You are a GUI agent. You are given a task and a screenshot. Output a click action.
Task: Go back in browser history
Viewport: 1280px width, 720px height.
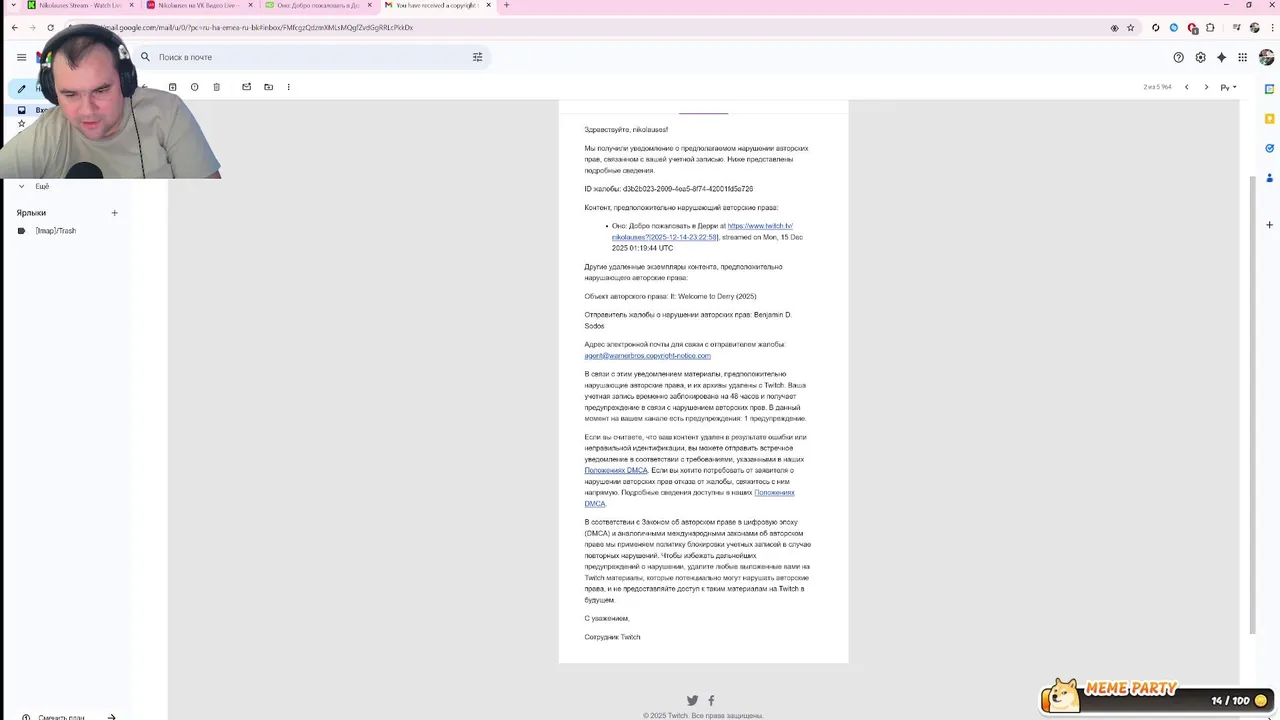tap(14, 27)
